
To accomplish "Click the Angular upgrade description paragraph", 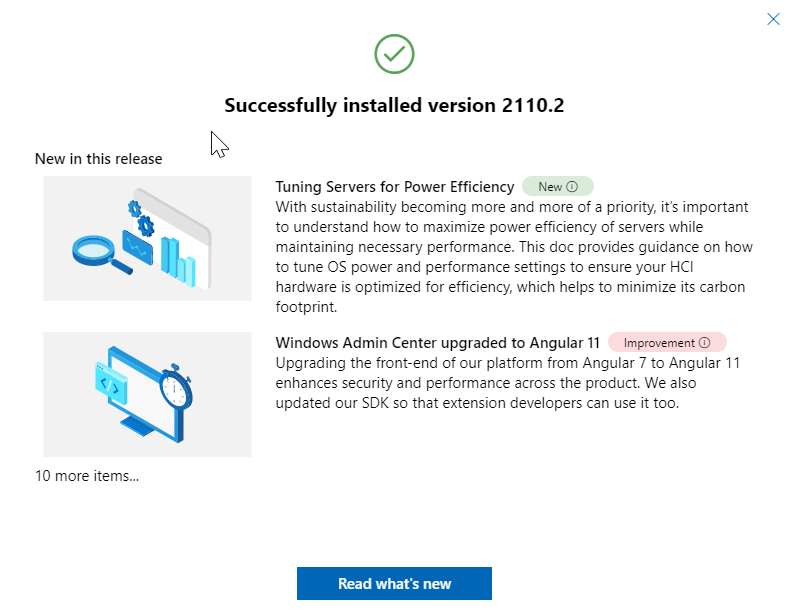I will (507, 383).
